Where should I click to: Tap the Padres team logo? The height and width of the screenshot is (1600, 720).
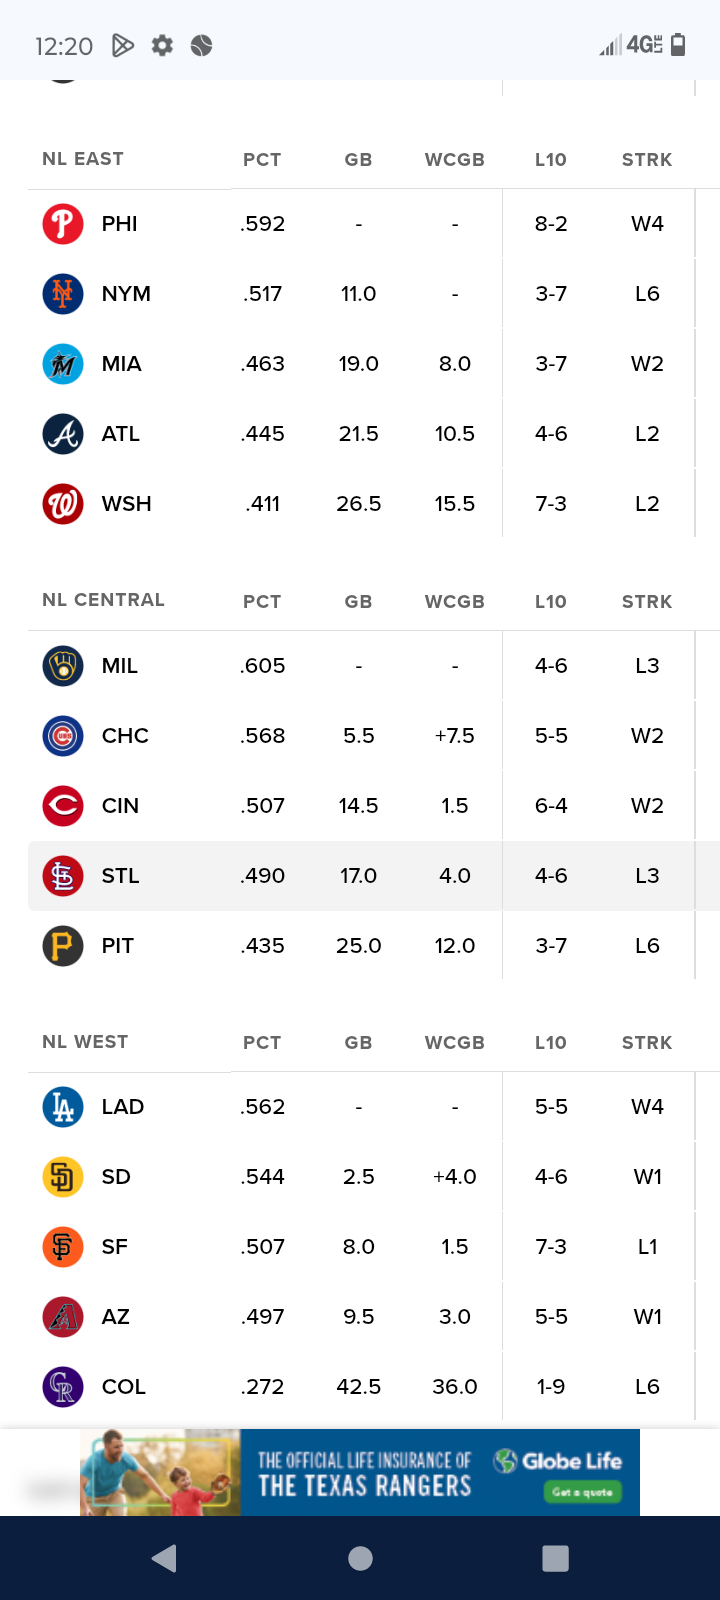pyautogui.click(x=62, y=1177)
